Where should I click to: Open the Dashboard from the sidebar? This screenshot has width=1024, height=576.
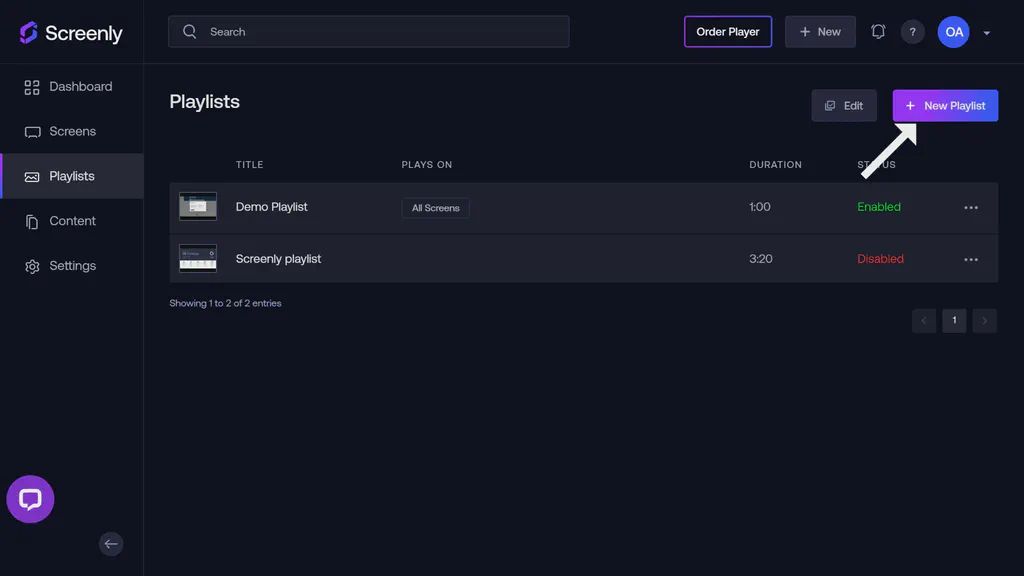point(80,86)
